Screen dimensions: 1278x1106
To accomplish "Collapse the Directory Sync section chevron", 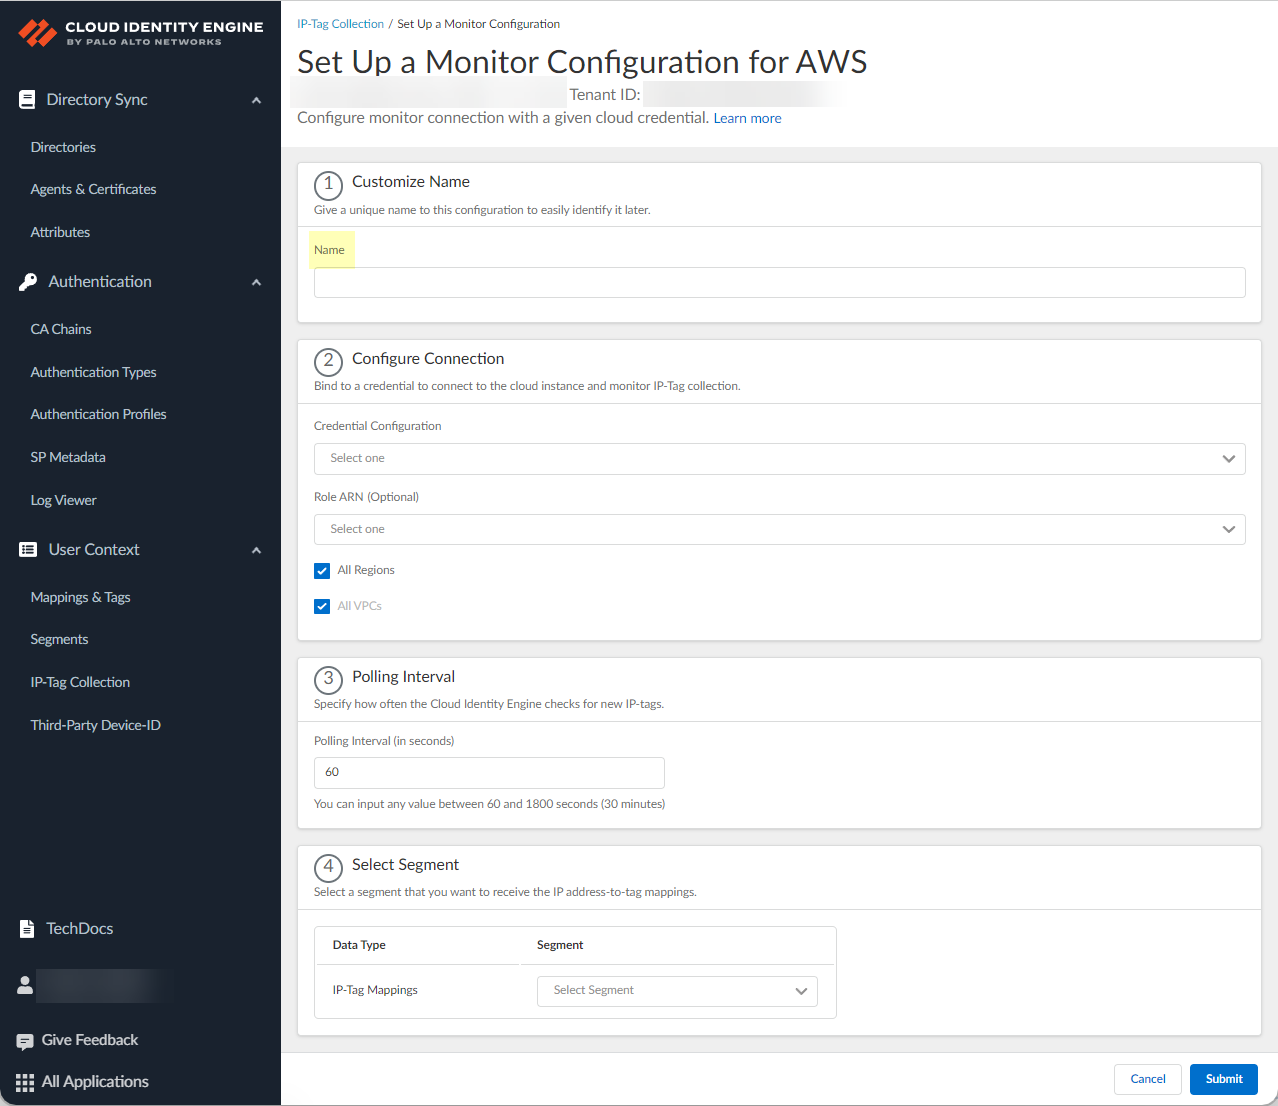I will (x=256, y=100).
